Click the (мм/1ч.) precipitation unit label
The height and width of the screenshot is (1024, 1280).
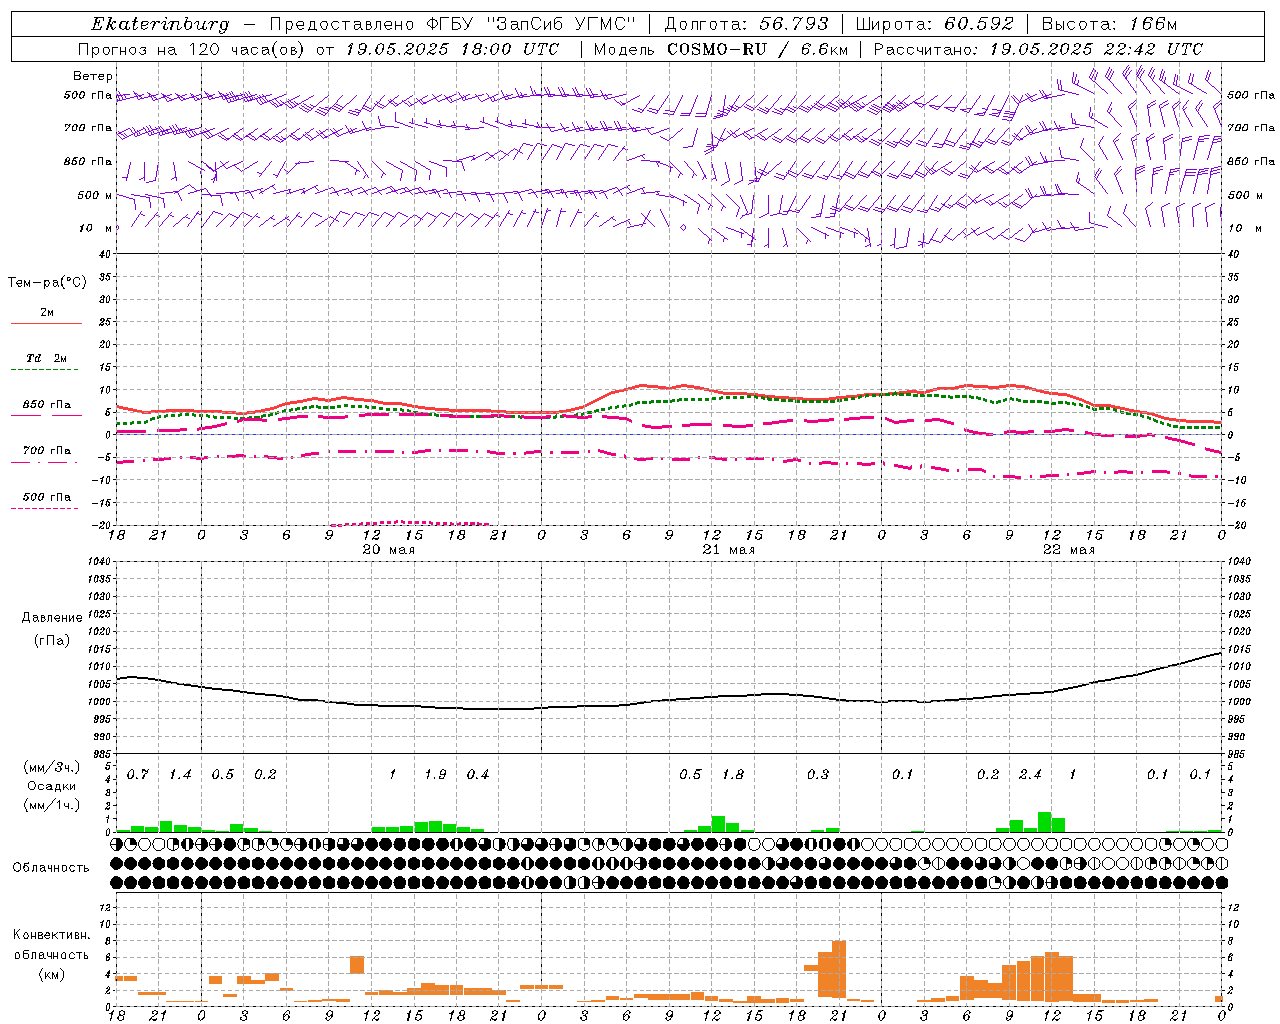coord(52,805)
